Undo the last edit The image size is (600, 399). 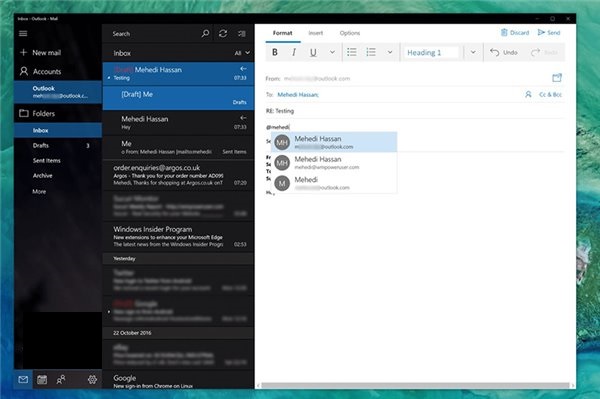click(504, 52)
